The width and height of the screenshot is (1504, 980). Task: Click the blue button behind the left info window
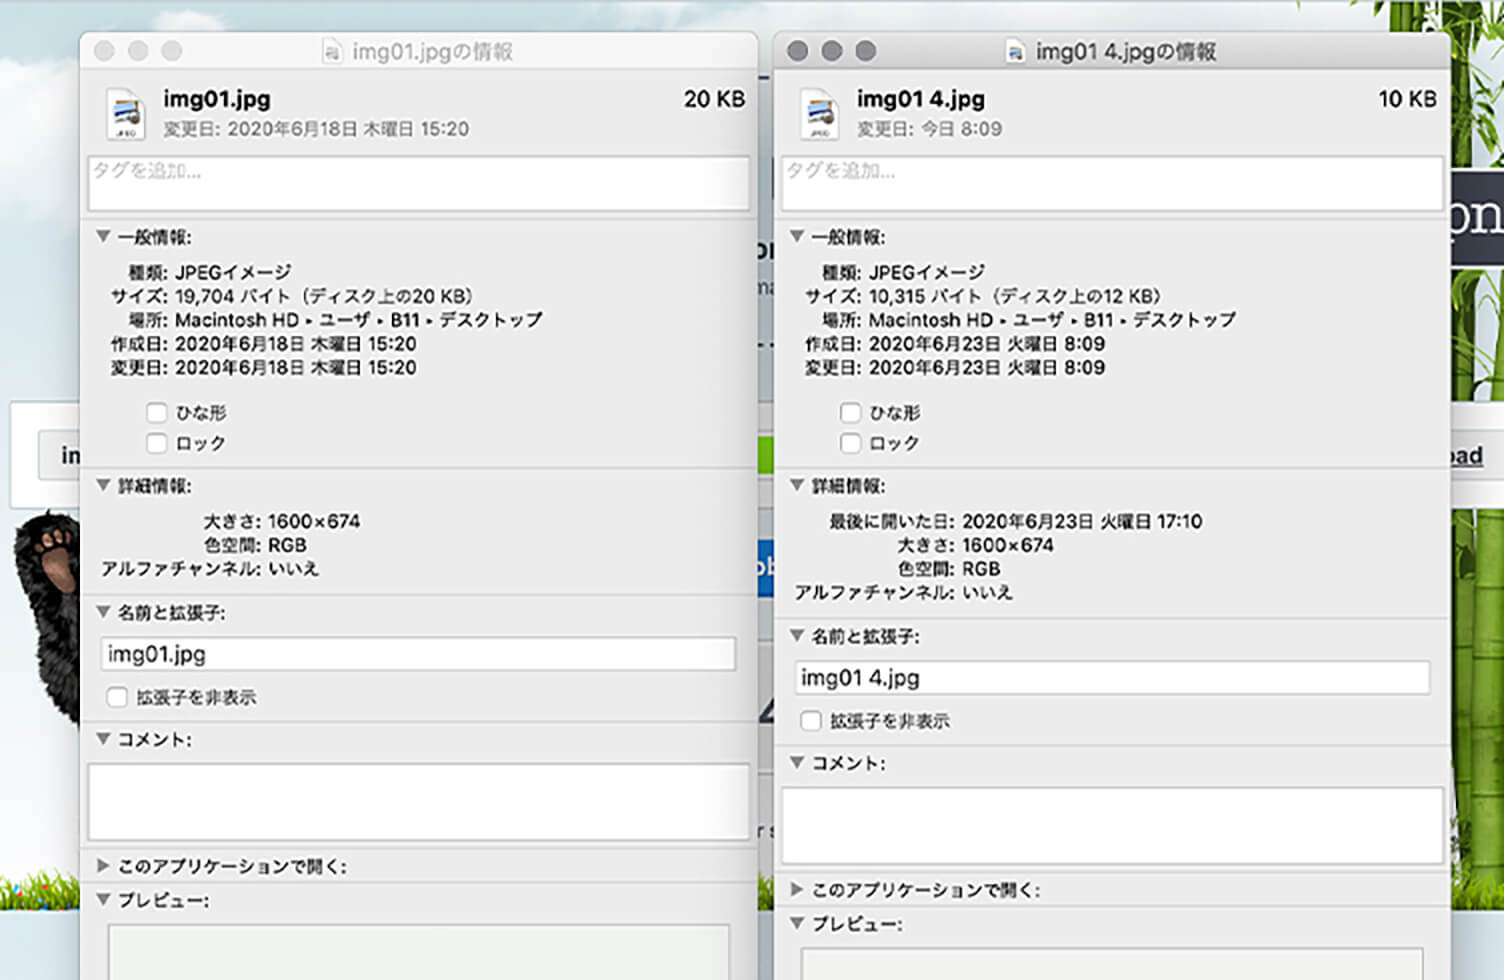tap(764, 566)
